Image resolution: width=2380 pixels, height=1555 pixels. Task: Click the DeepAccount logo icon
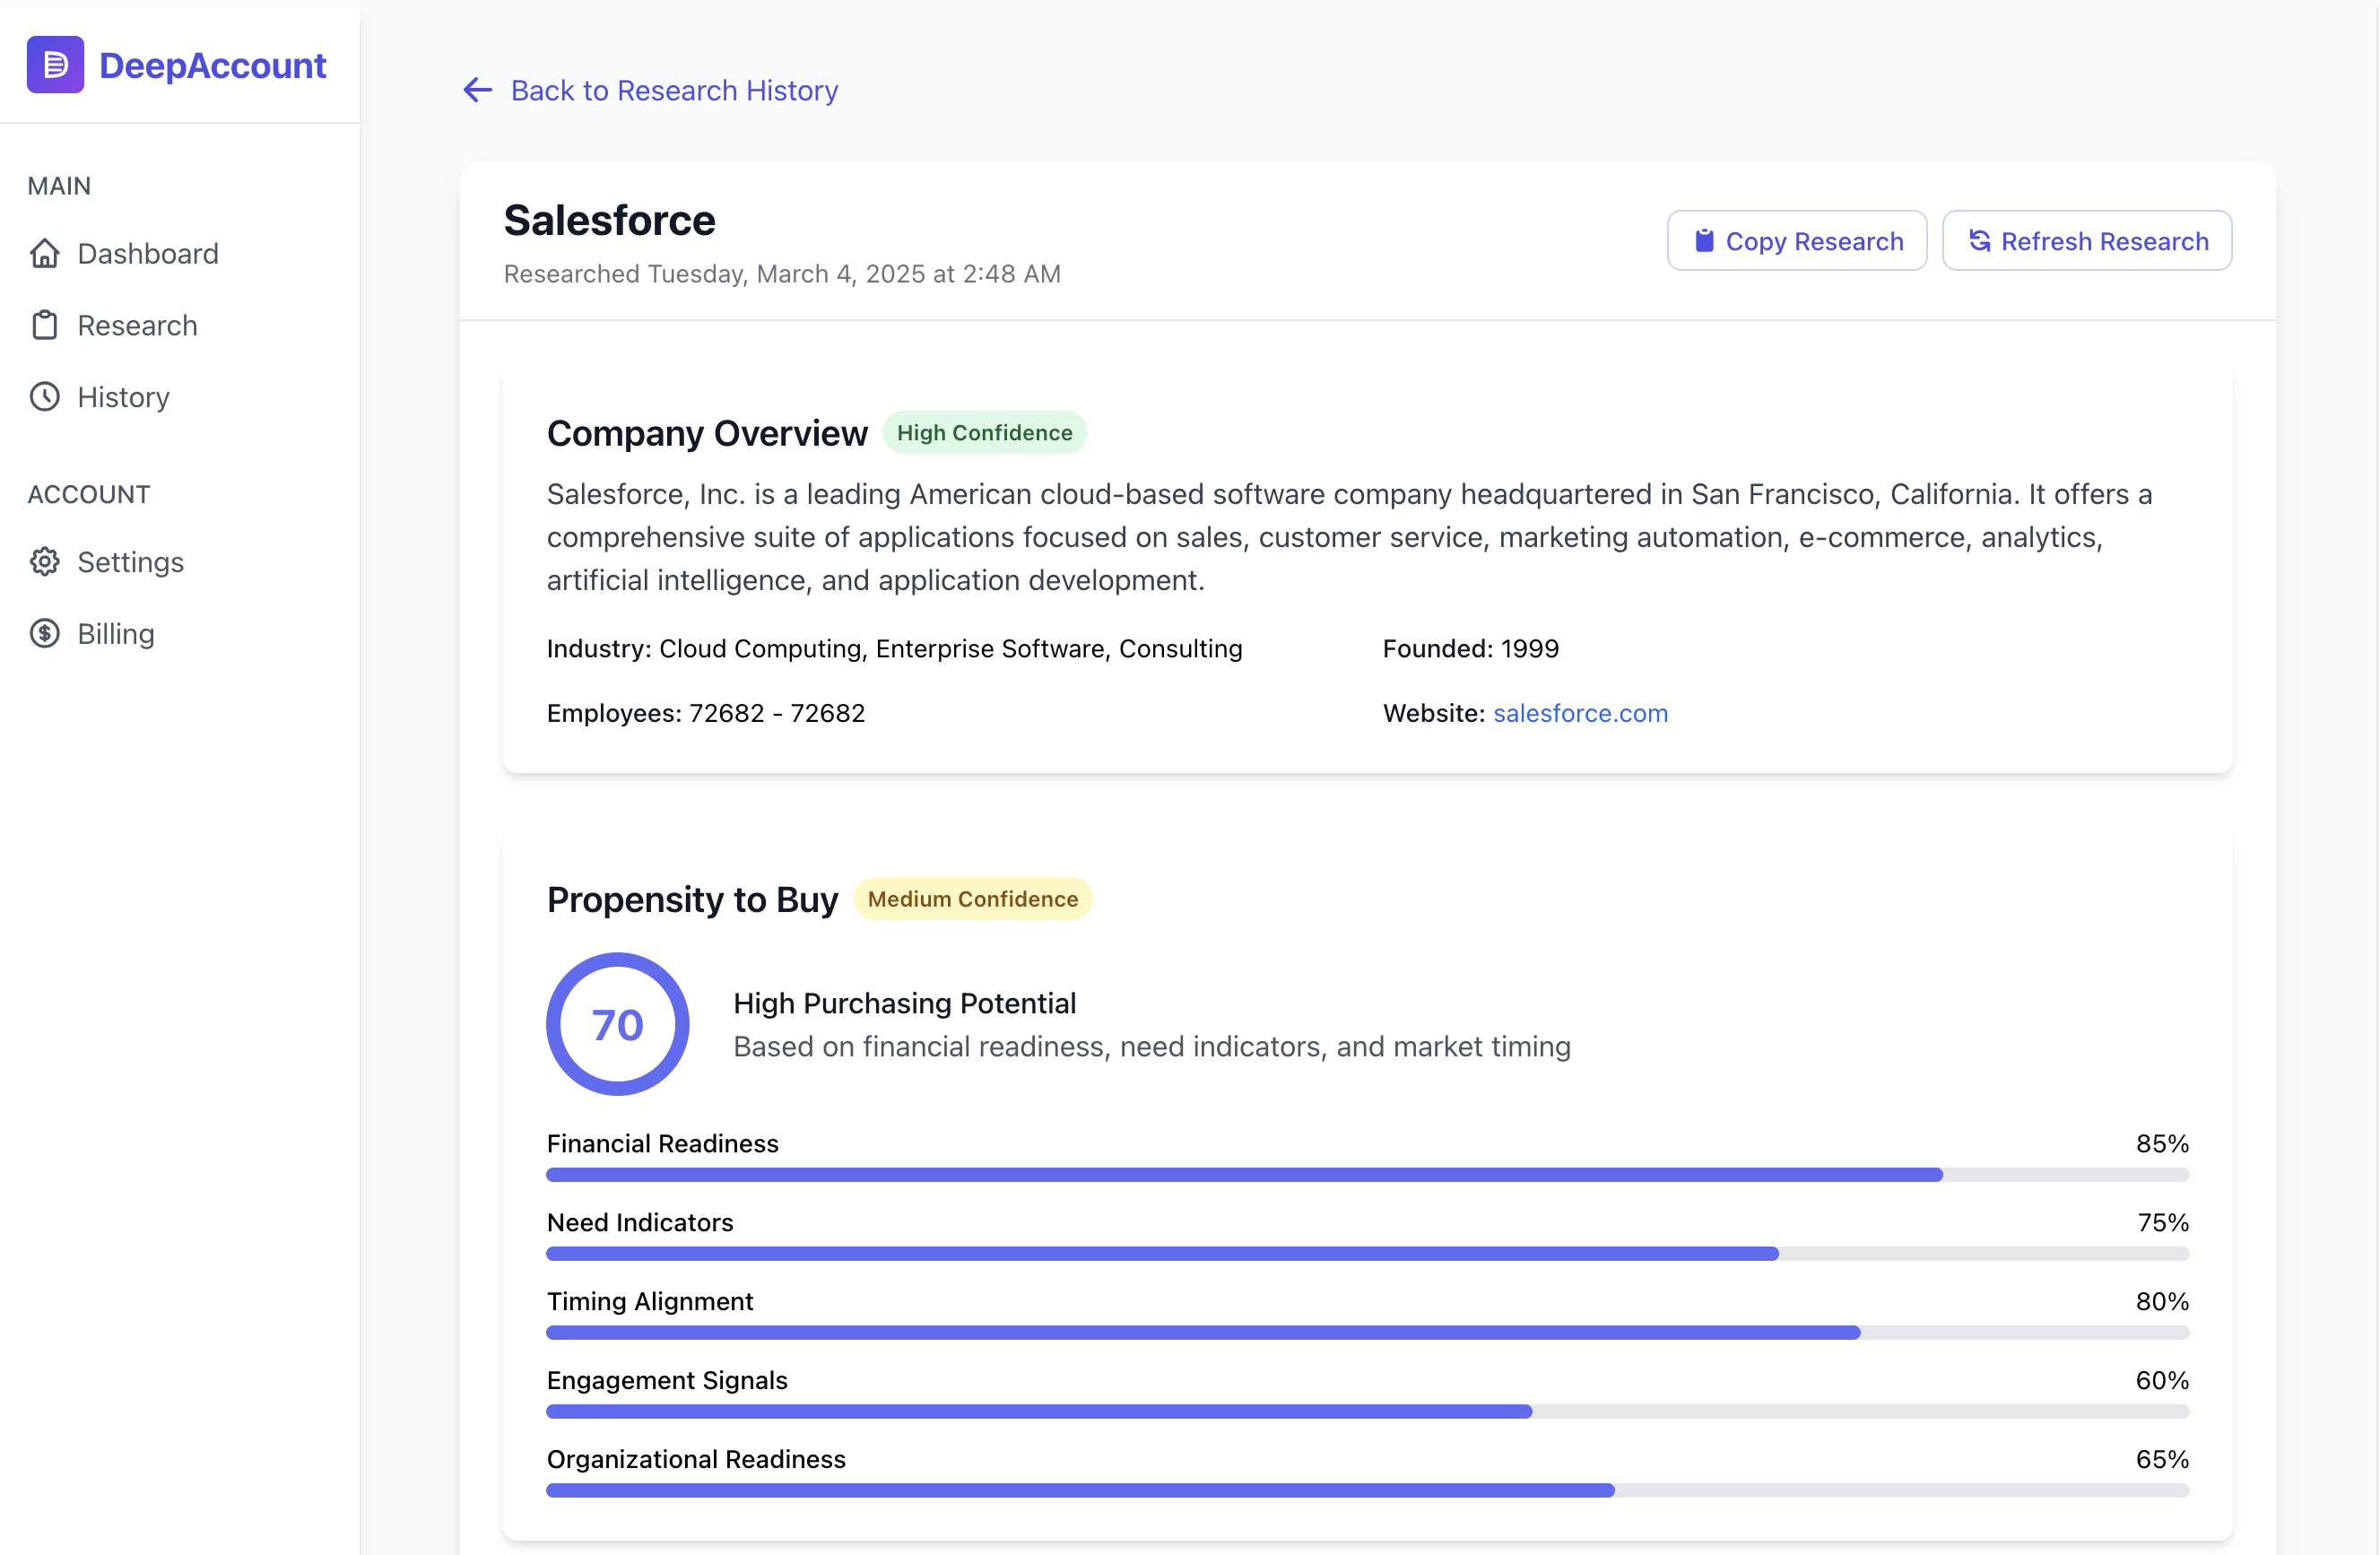tap(55, 65)
